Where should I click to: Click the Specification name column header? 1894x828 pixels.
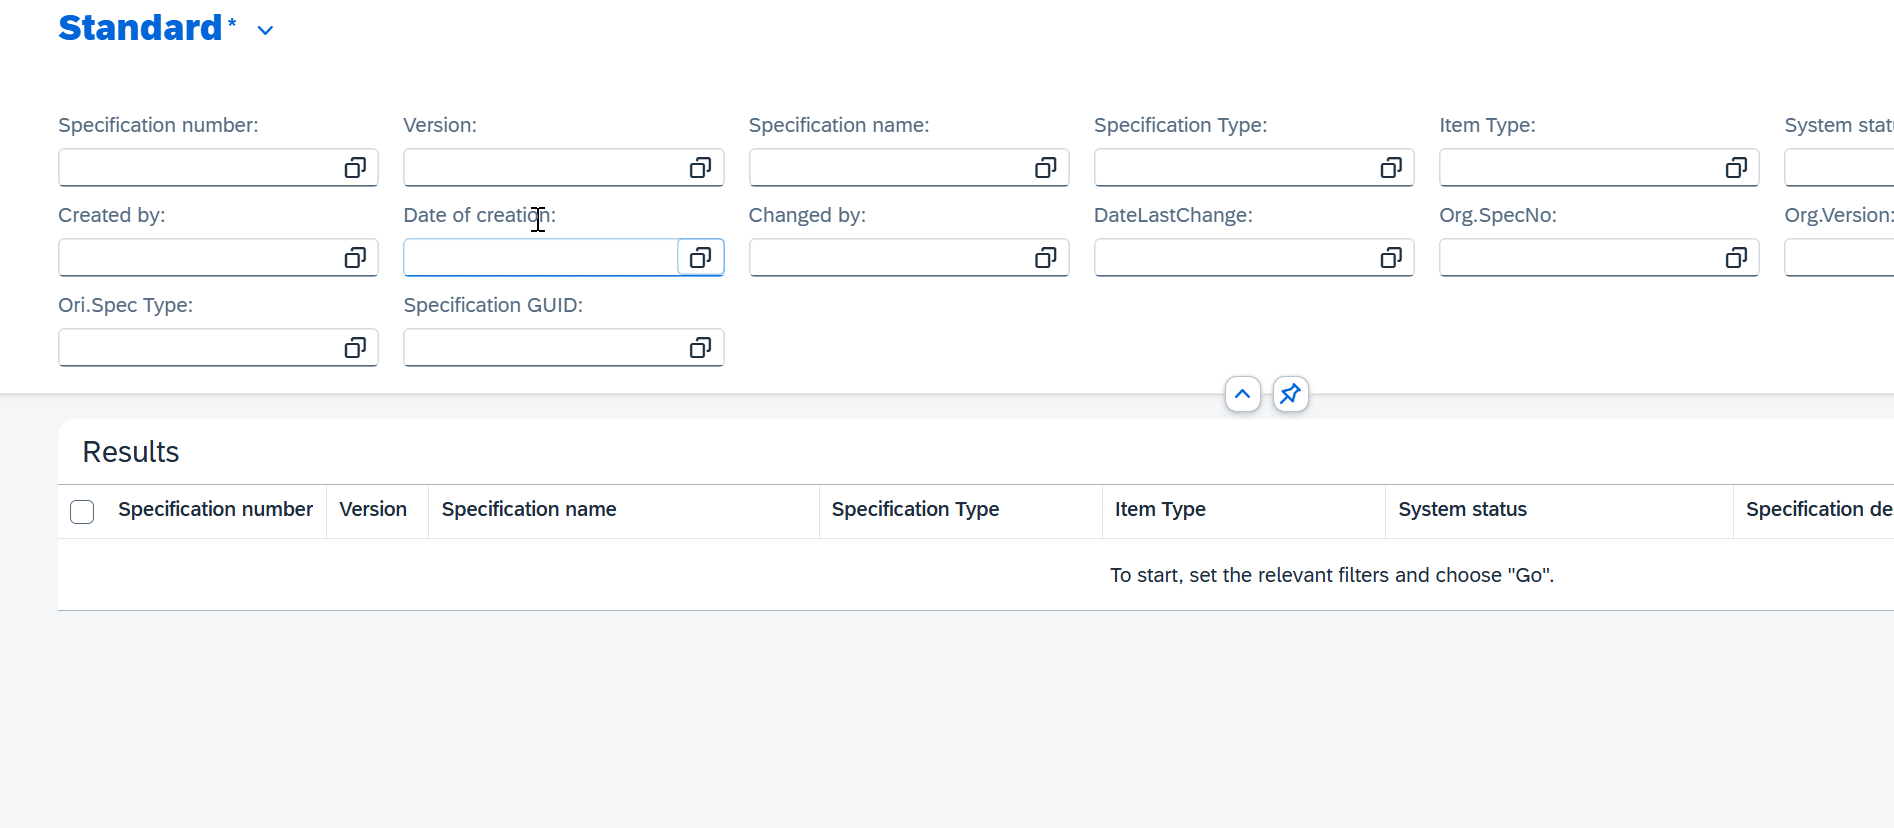[x=529, y=510]
